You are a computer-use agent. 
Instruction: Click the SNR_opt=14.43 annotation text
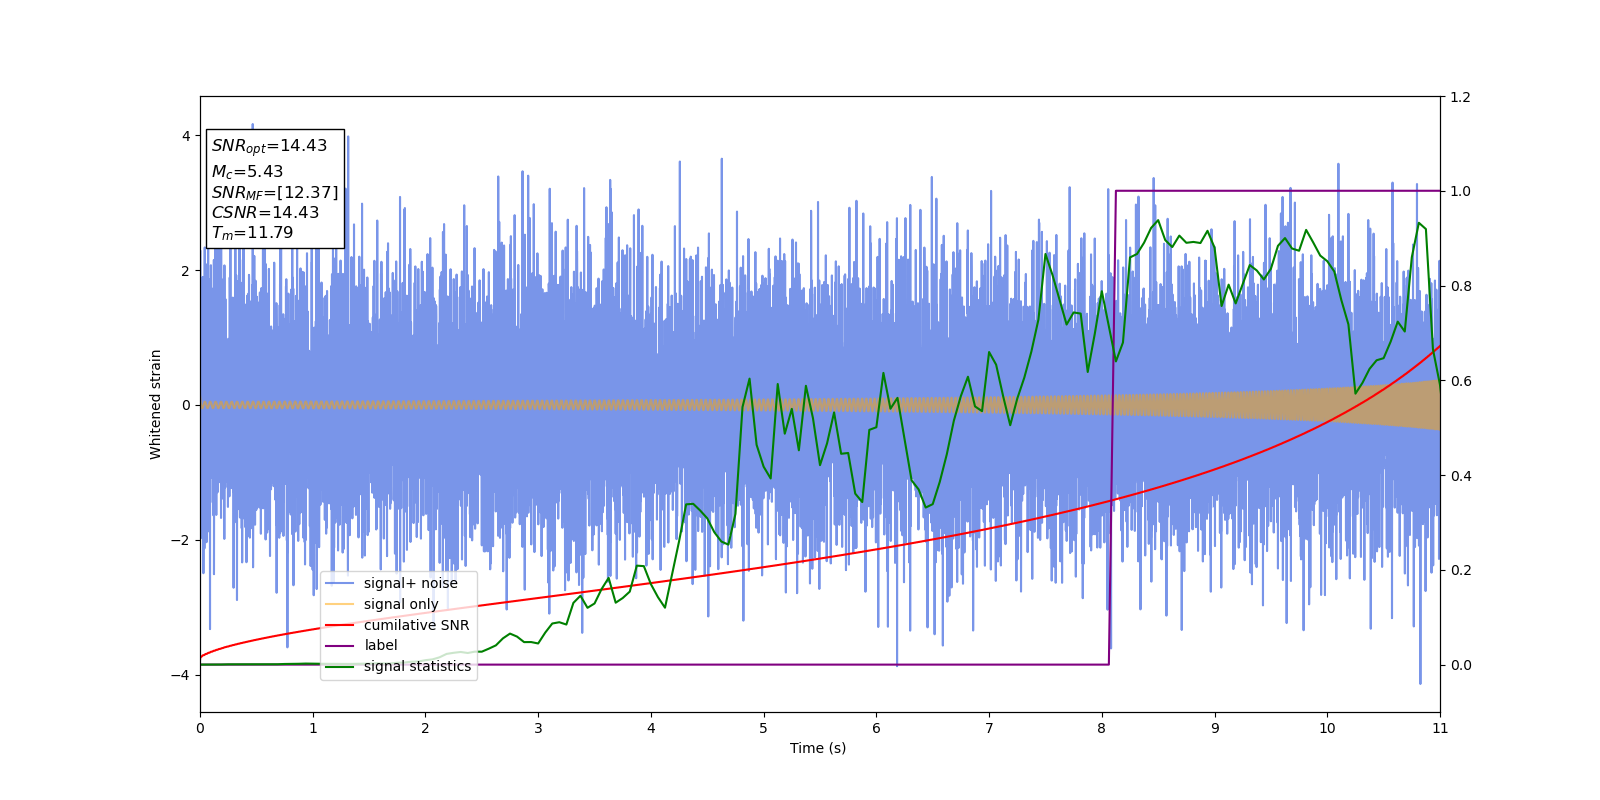point(269,146)
